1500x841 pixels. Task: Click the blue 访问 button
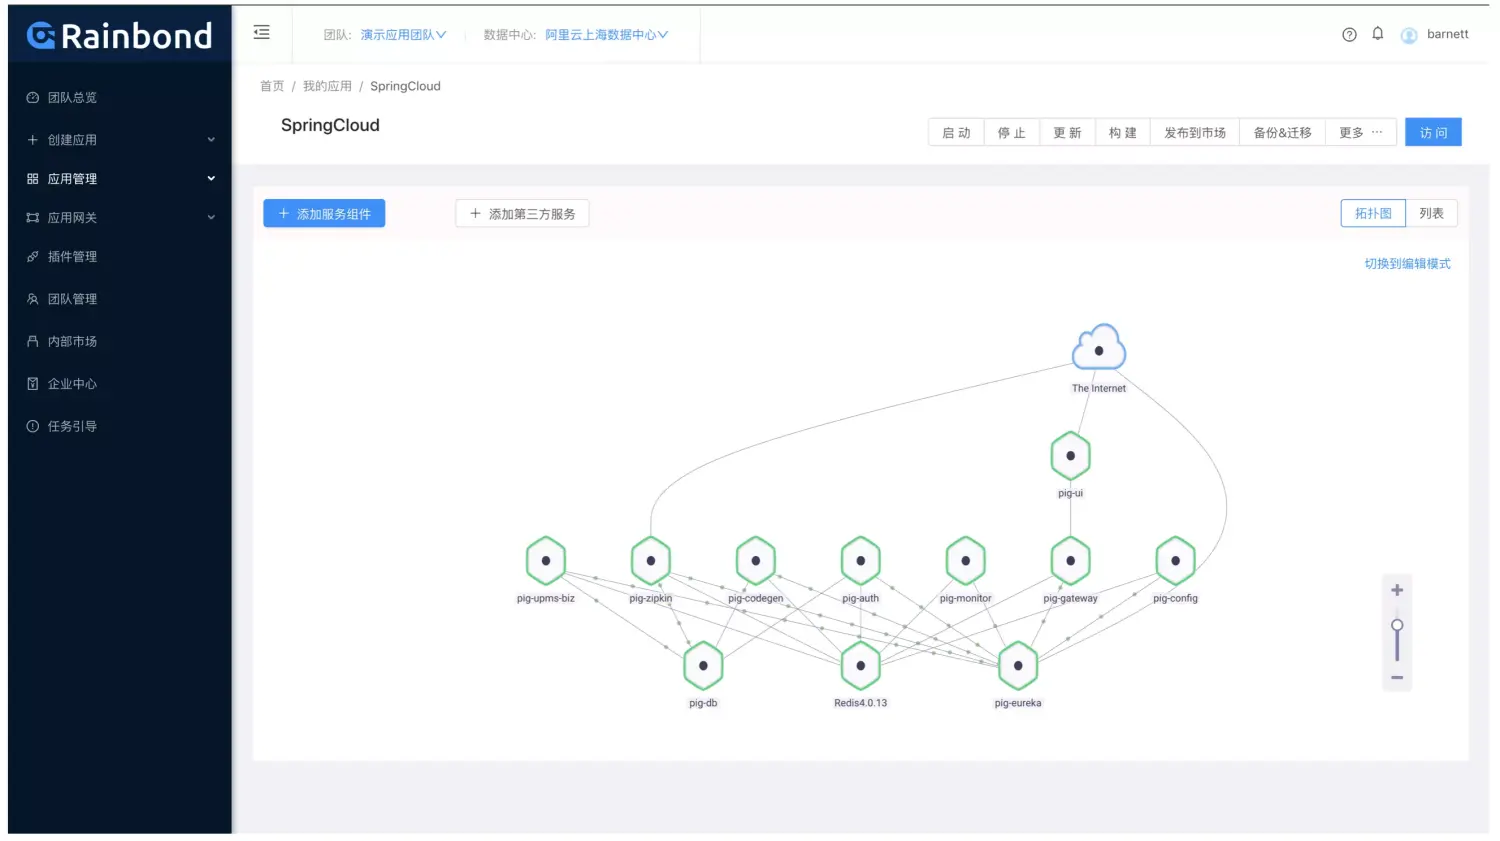(1433, 133)
